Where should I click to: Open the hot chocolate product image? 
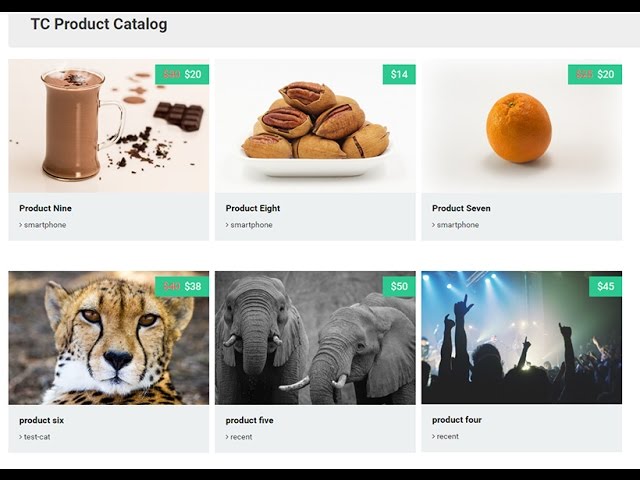[109, 126]
